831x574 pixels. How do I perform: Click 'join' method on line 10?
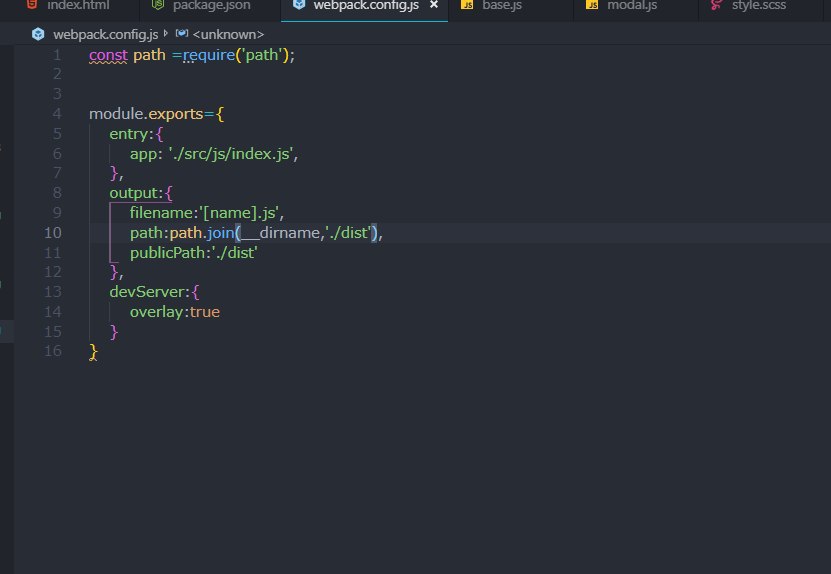pyautogui.click(x=220, y=233)
